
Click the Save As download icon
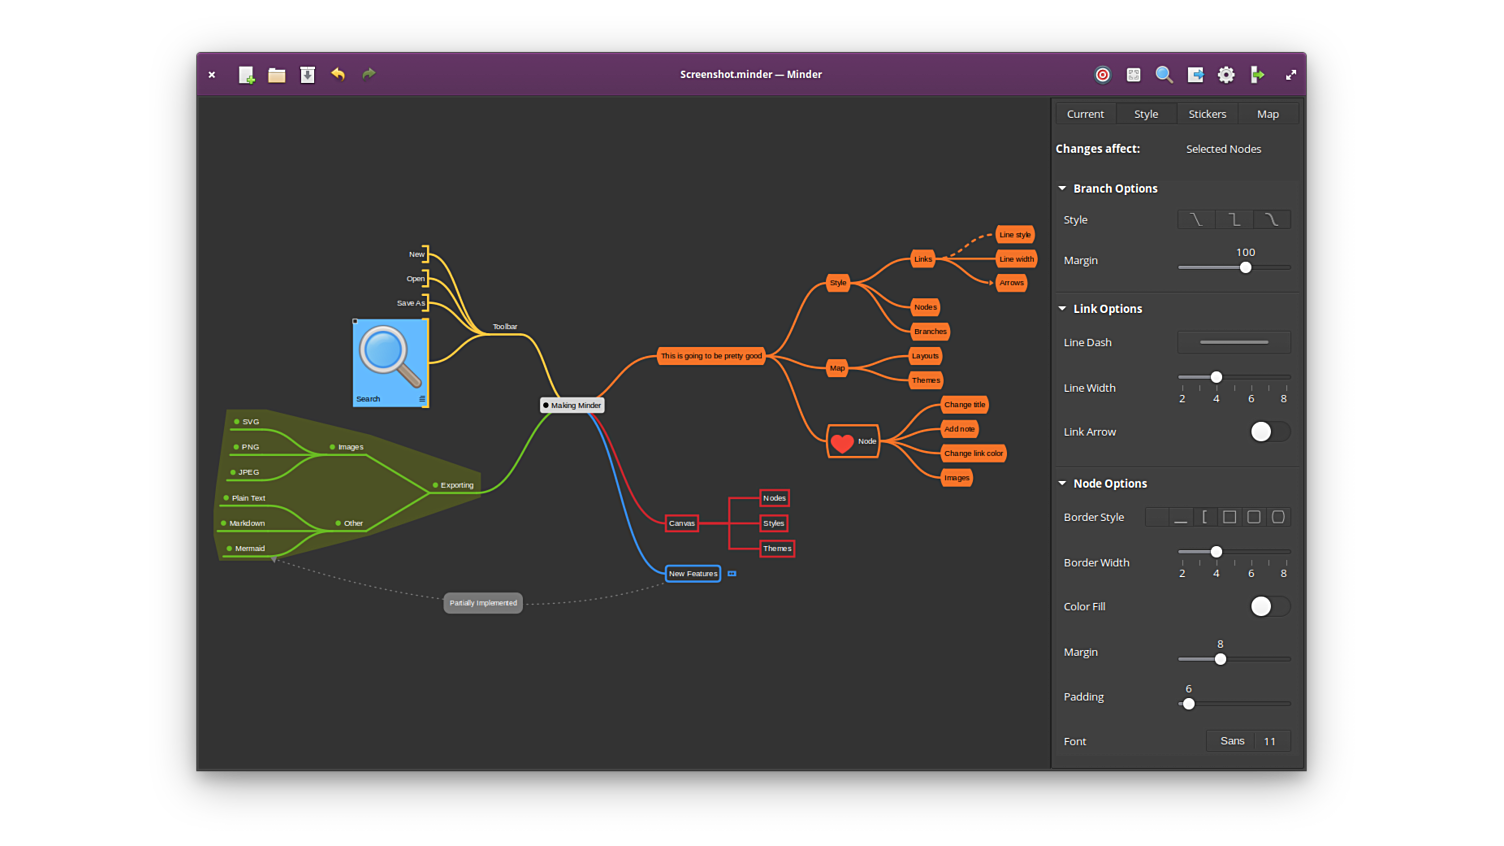308,75
